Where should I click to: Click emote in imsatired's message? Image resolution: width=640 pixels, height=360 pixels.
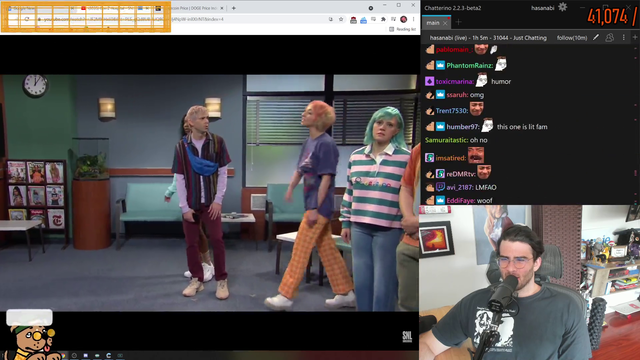(476, 155)
